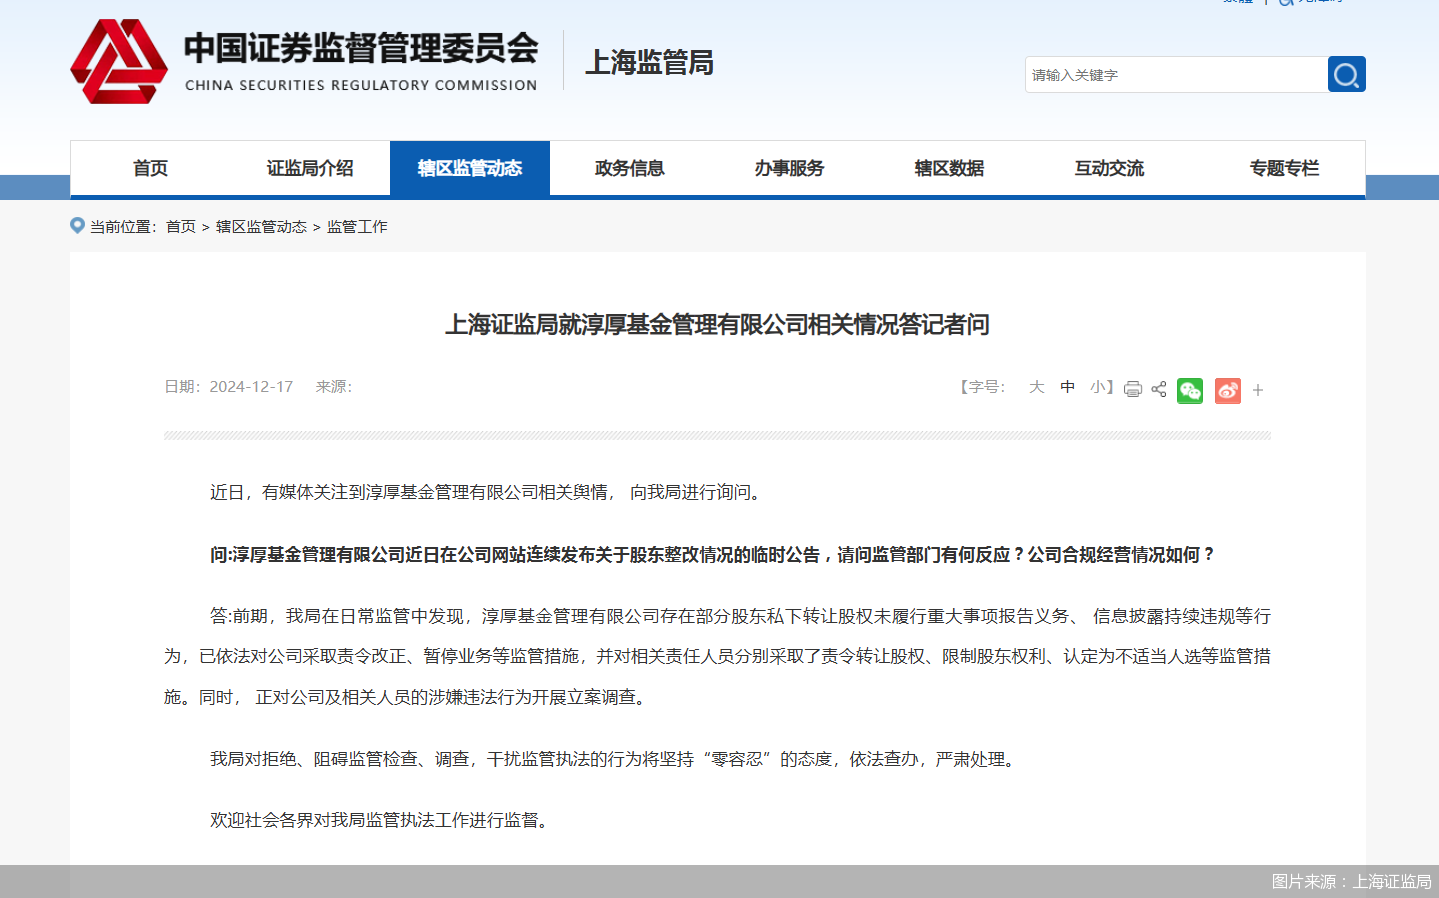This screenshot has height=898, width=1439.
Task: Open the 办事服务 navigation menu
Action: (789, 168)
